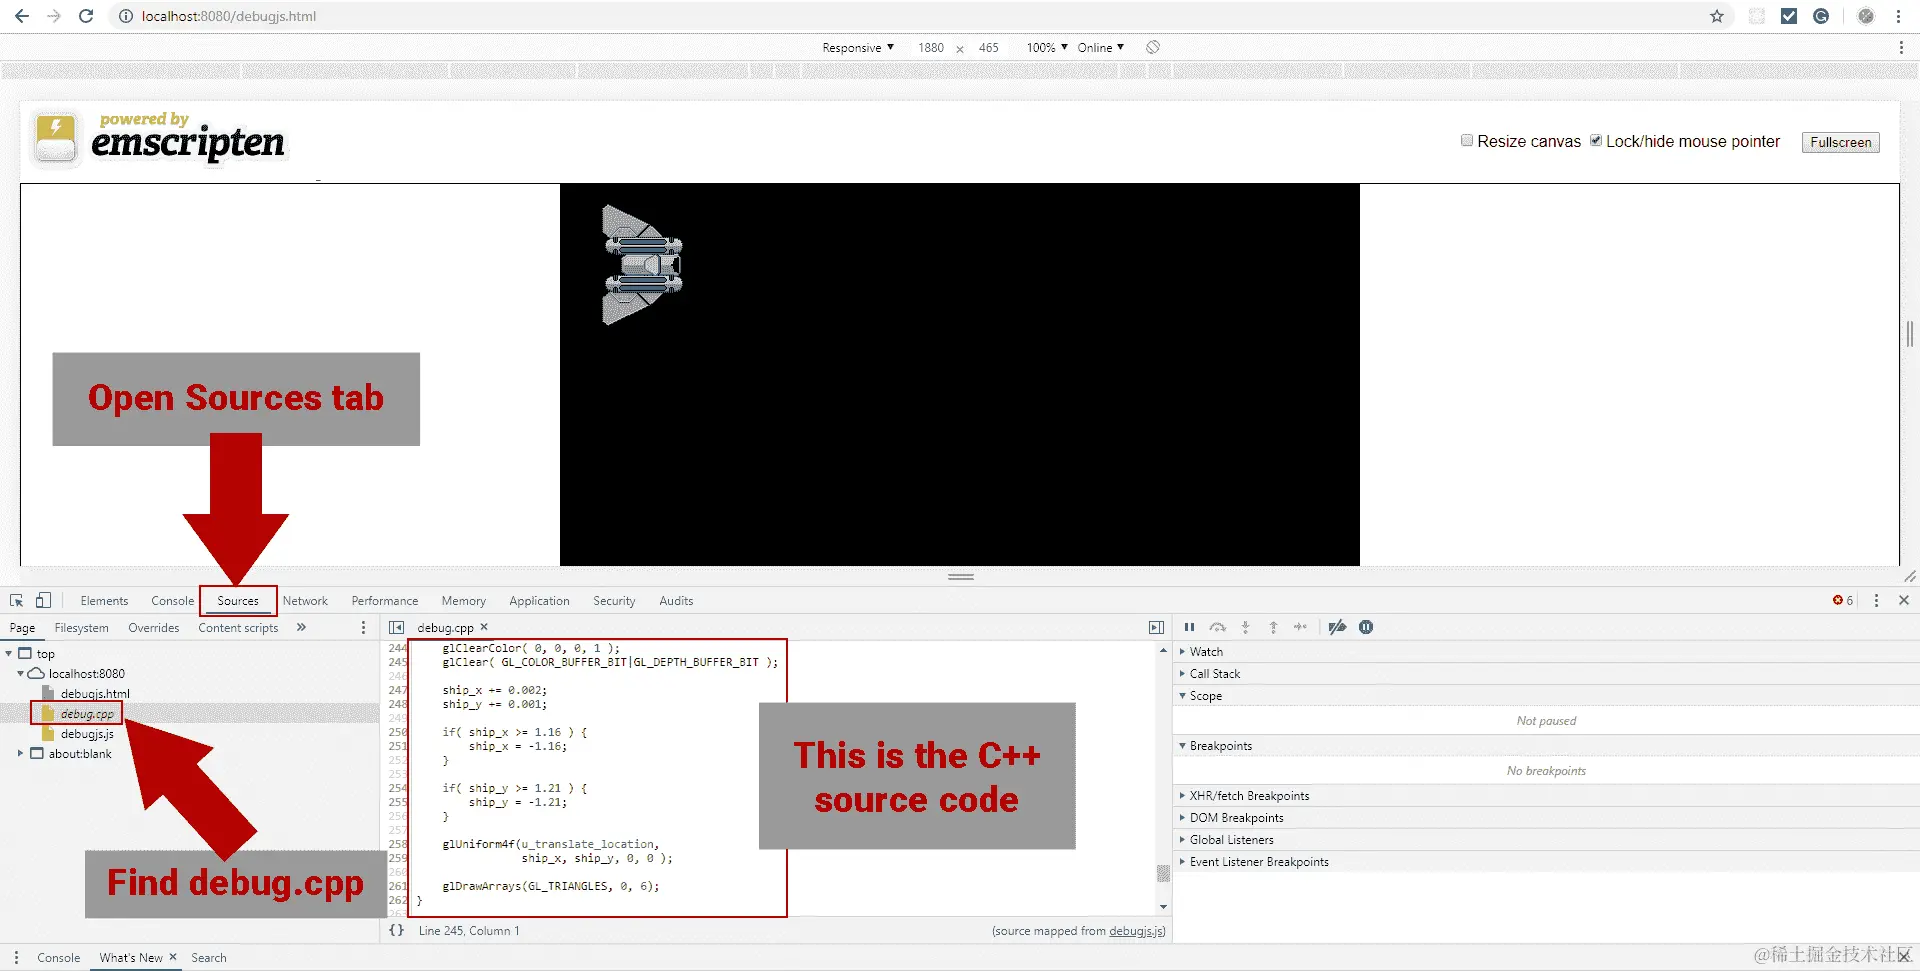Follow the debugjs.js source map link

(x=1135, y=930)
